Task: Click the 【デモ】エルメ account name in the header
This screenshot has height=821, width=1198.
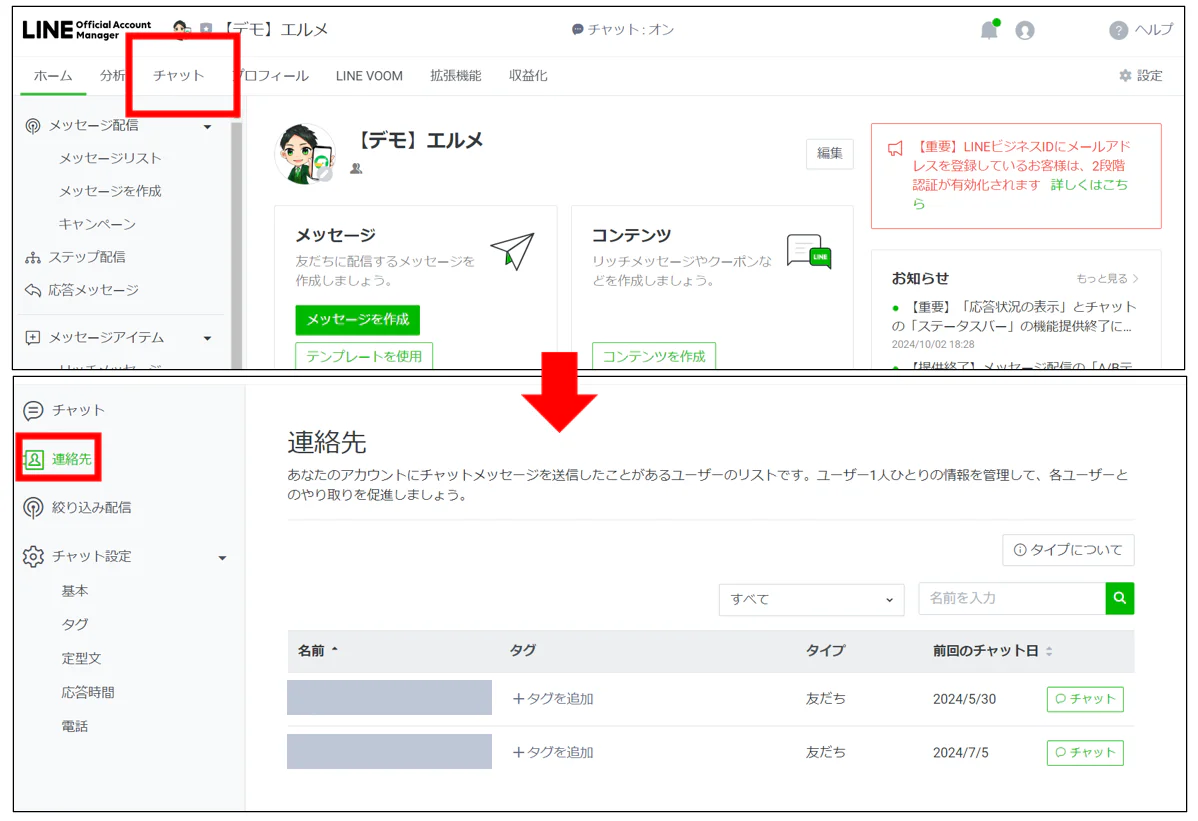Action: pyautogui.click(x=276, y=29)
